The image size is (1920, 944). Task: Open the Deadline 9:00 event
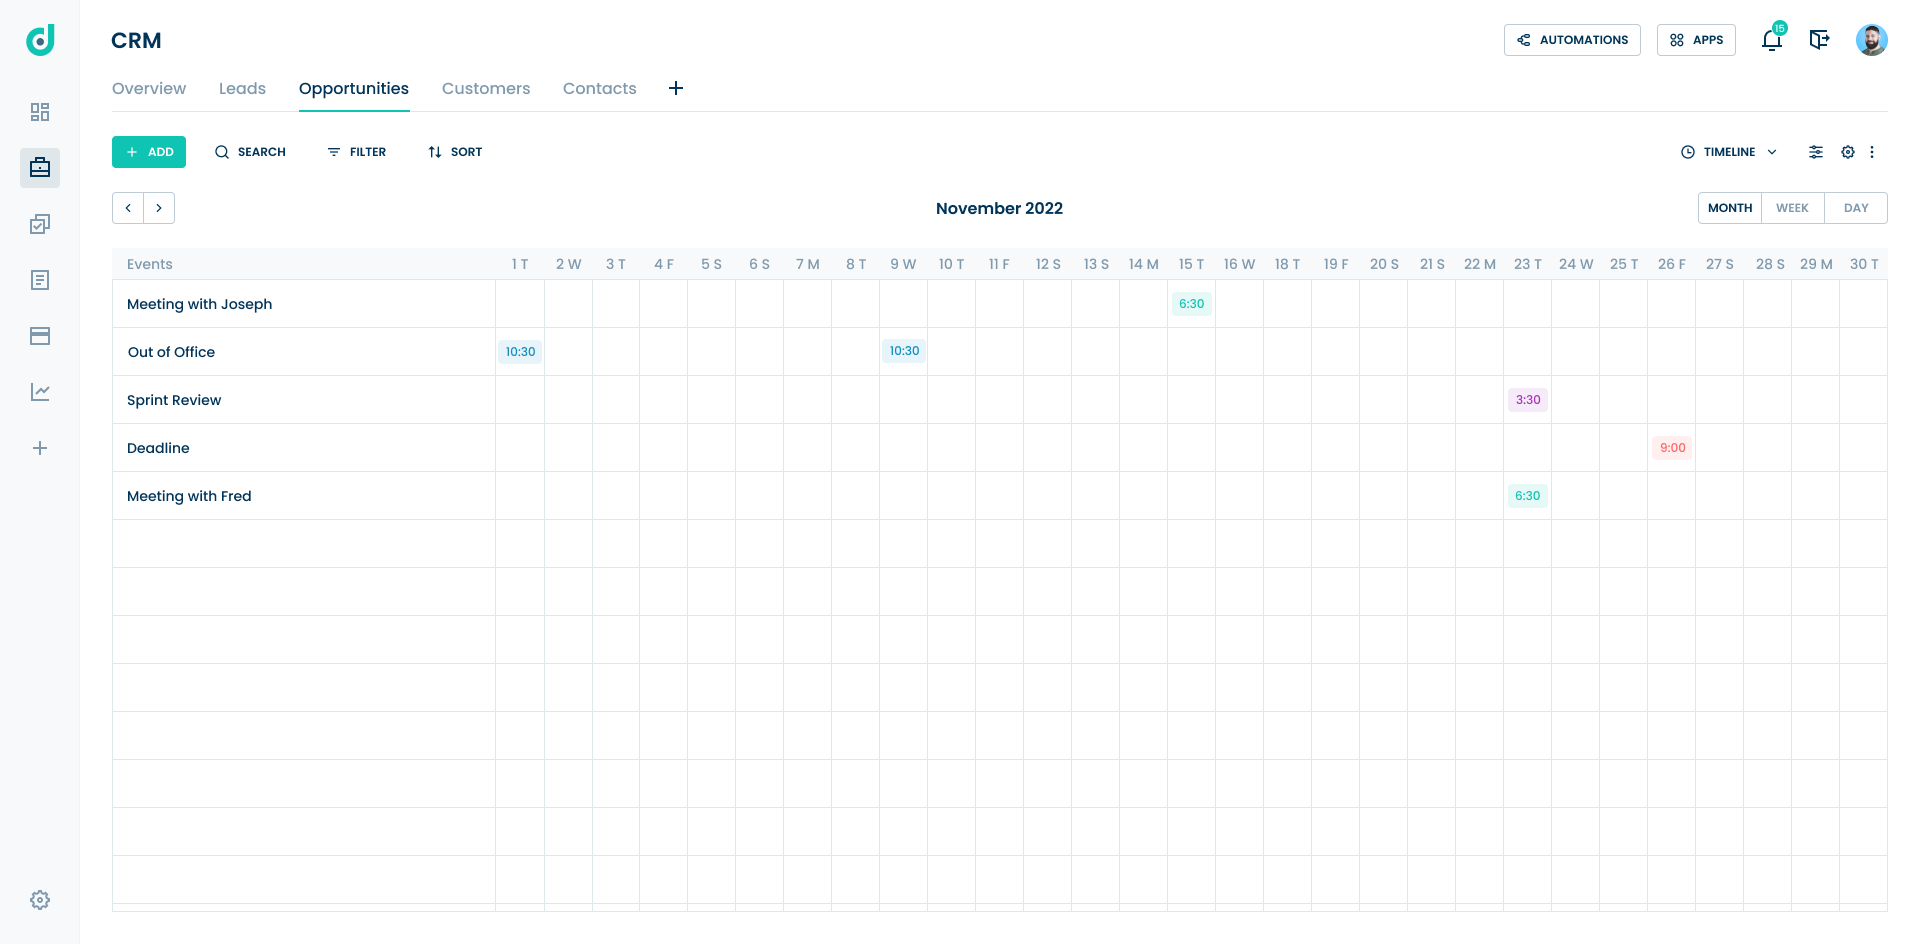tap(1672, 448)
